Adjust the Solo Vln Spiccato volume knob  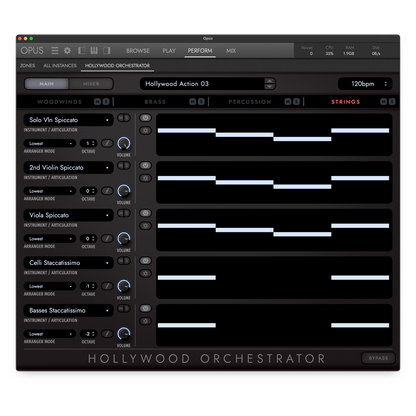124,143
